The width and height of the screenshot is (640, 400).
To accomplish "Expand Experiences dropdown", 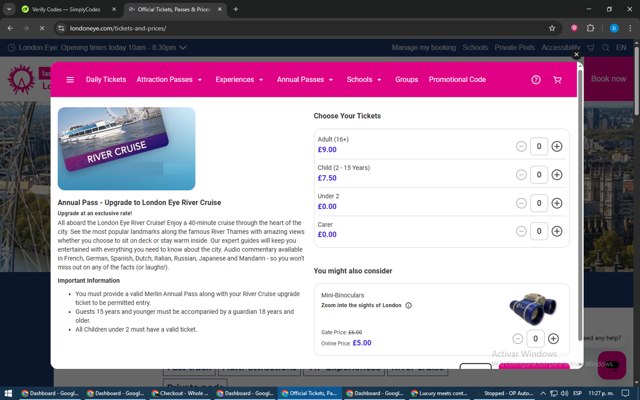I will pos(239,80).
